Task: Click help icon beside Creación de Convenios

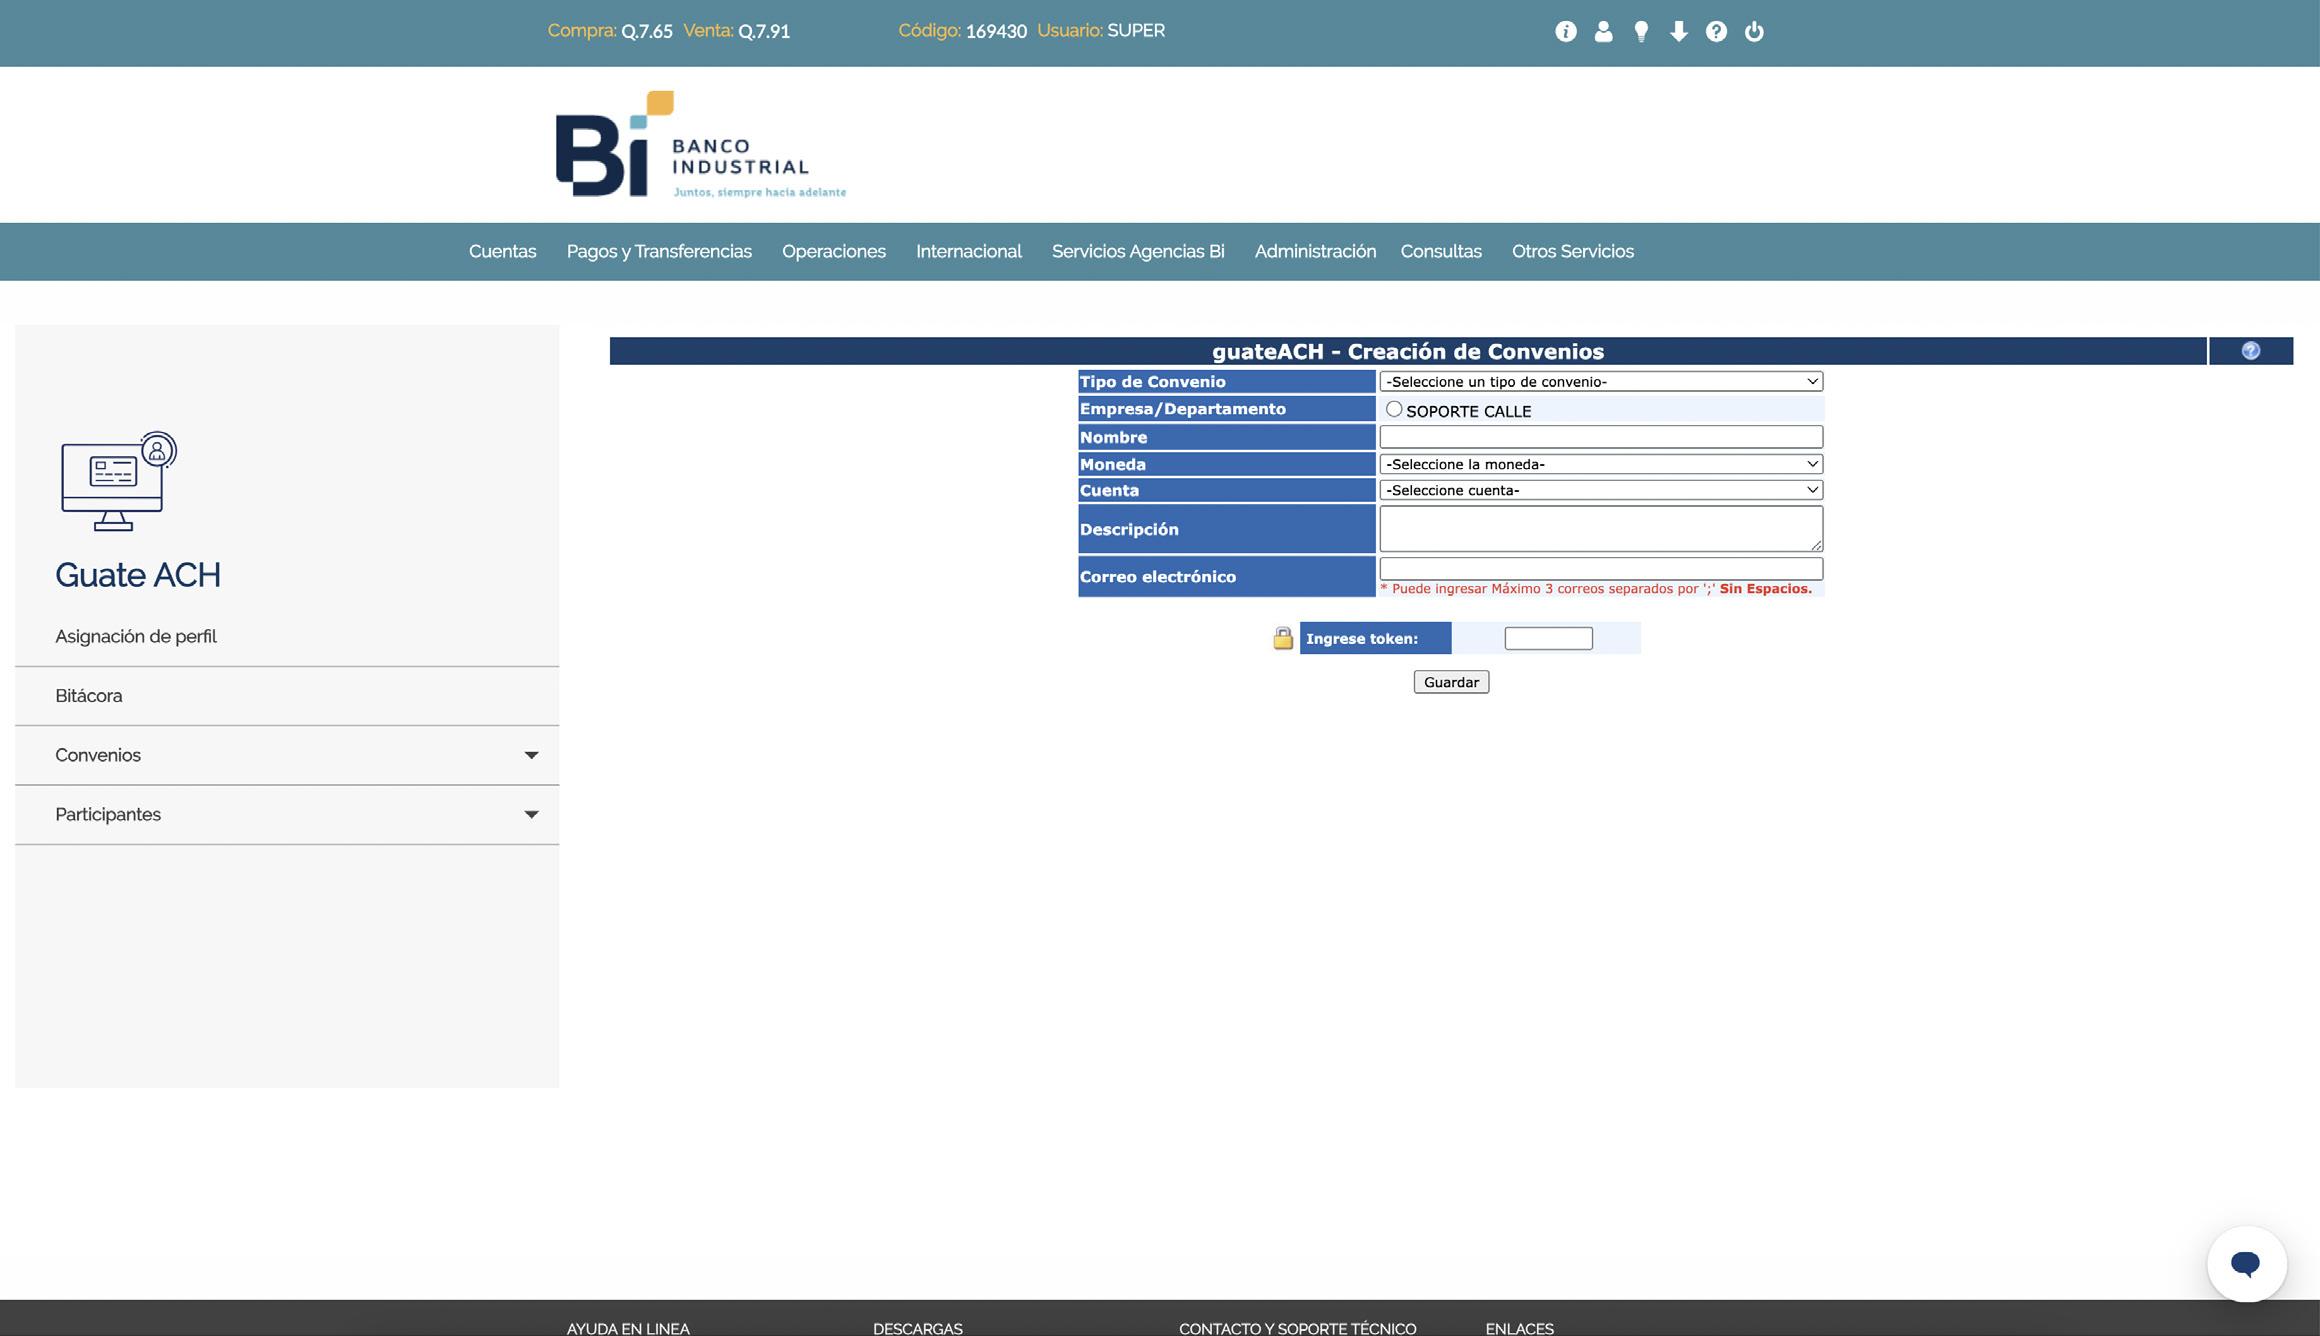Action: click(2250, 351)
